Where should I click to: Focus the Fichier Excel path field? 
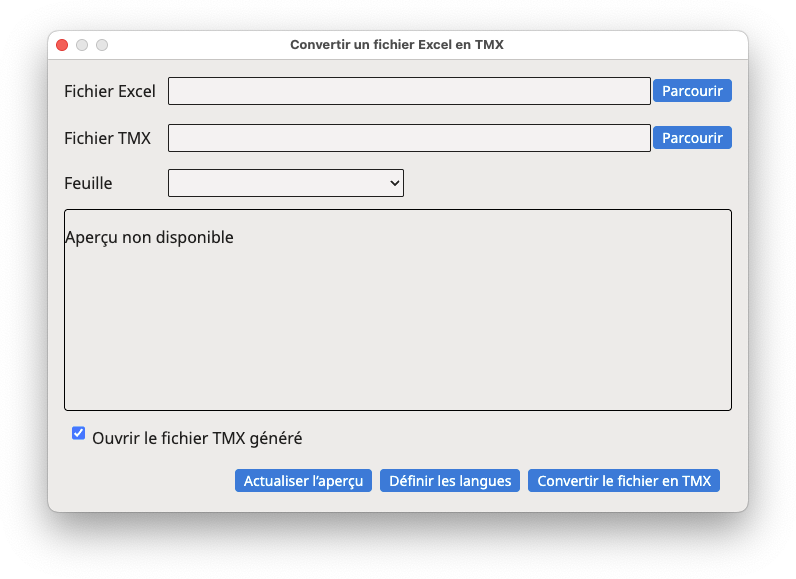coord(409,91)
